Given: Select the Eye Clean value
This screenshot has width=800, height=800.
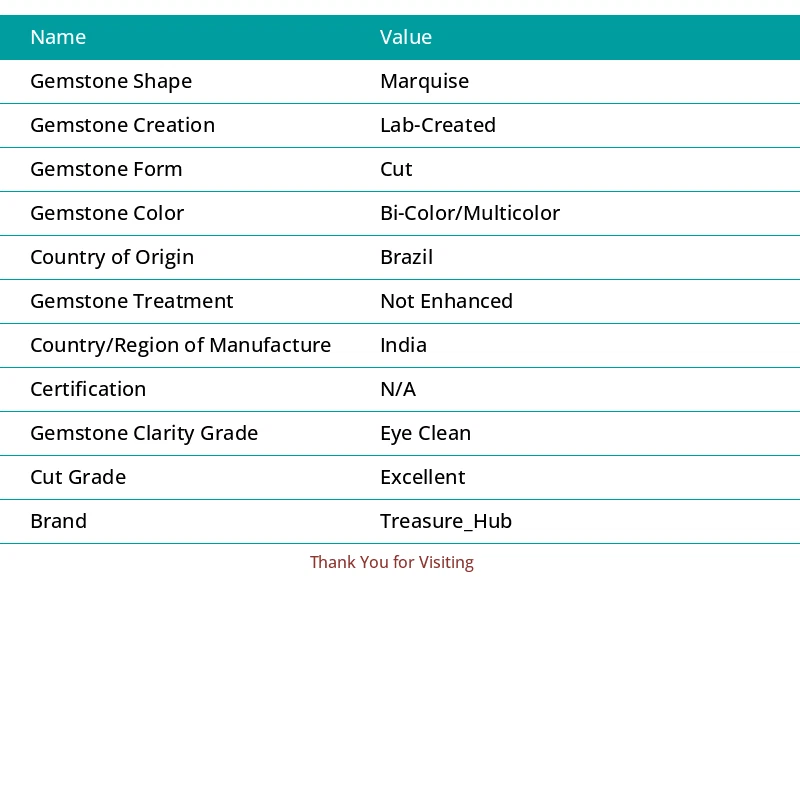Looking at the screenshot, I should (x=425, y=433).
